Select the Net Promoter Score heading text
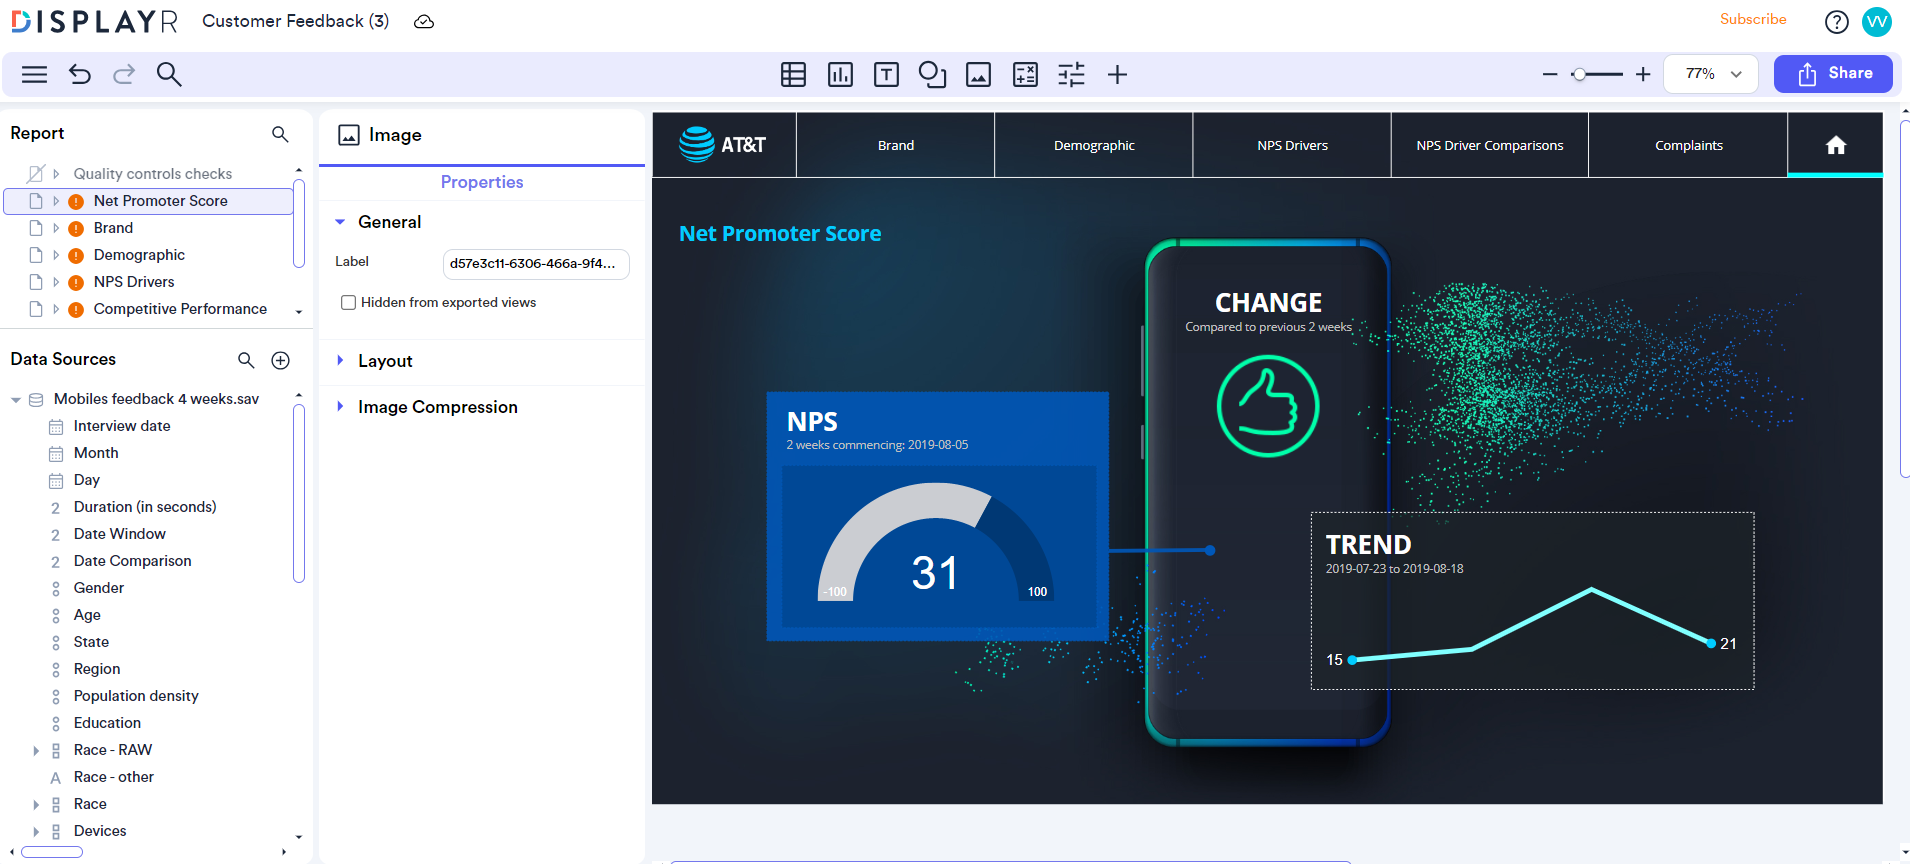 click(780, 234)
